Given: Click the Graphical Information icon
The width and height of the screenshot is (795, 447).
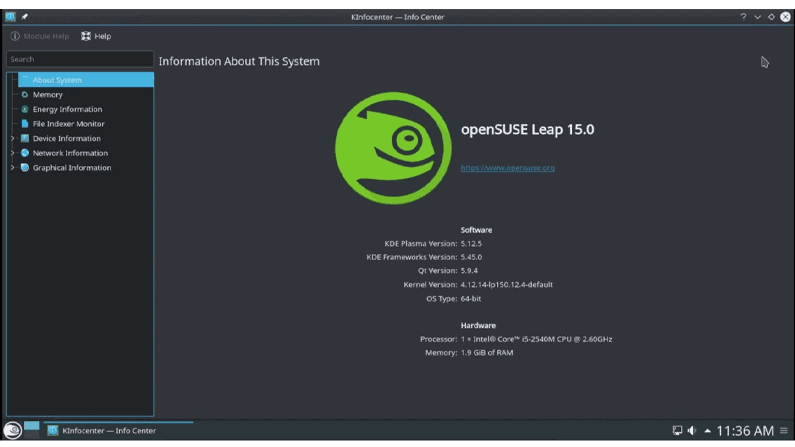Looking at the screenshot, I should coord(24,168).
